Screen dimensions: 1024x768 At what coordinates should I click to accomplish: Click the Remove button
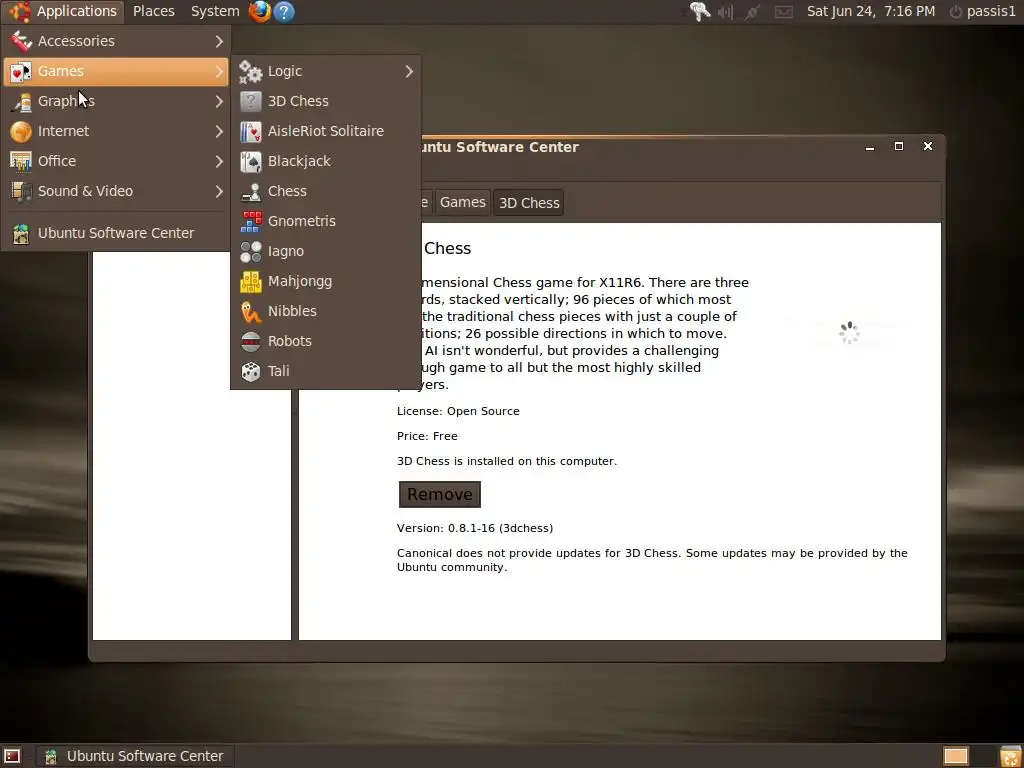440,494
